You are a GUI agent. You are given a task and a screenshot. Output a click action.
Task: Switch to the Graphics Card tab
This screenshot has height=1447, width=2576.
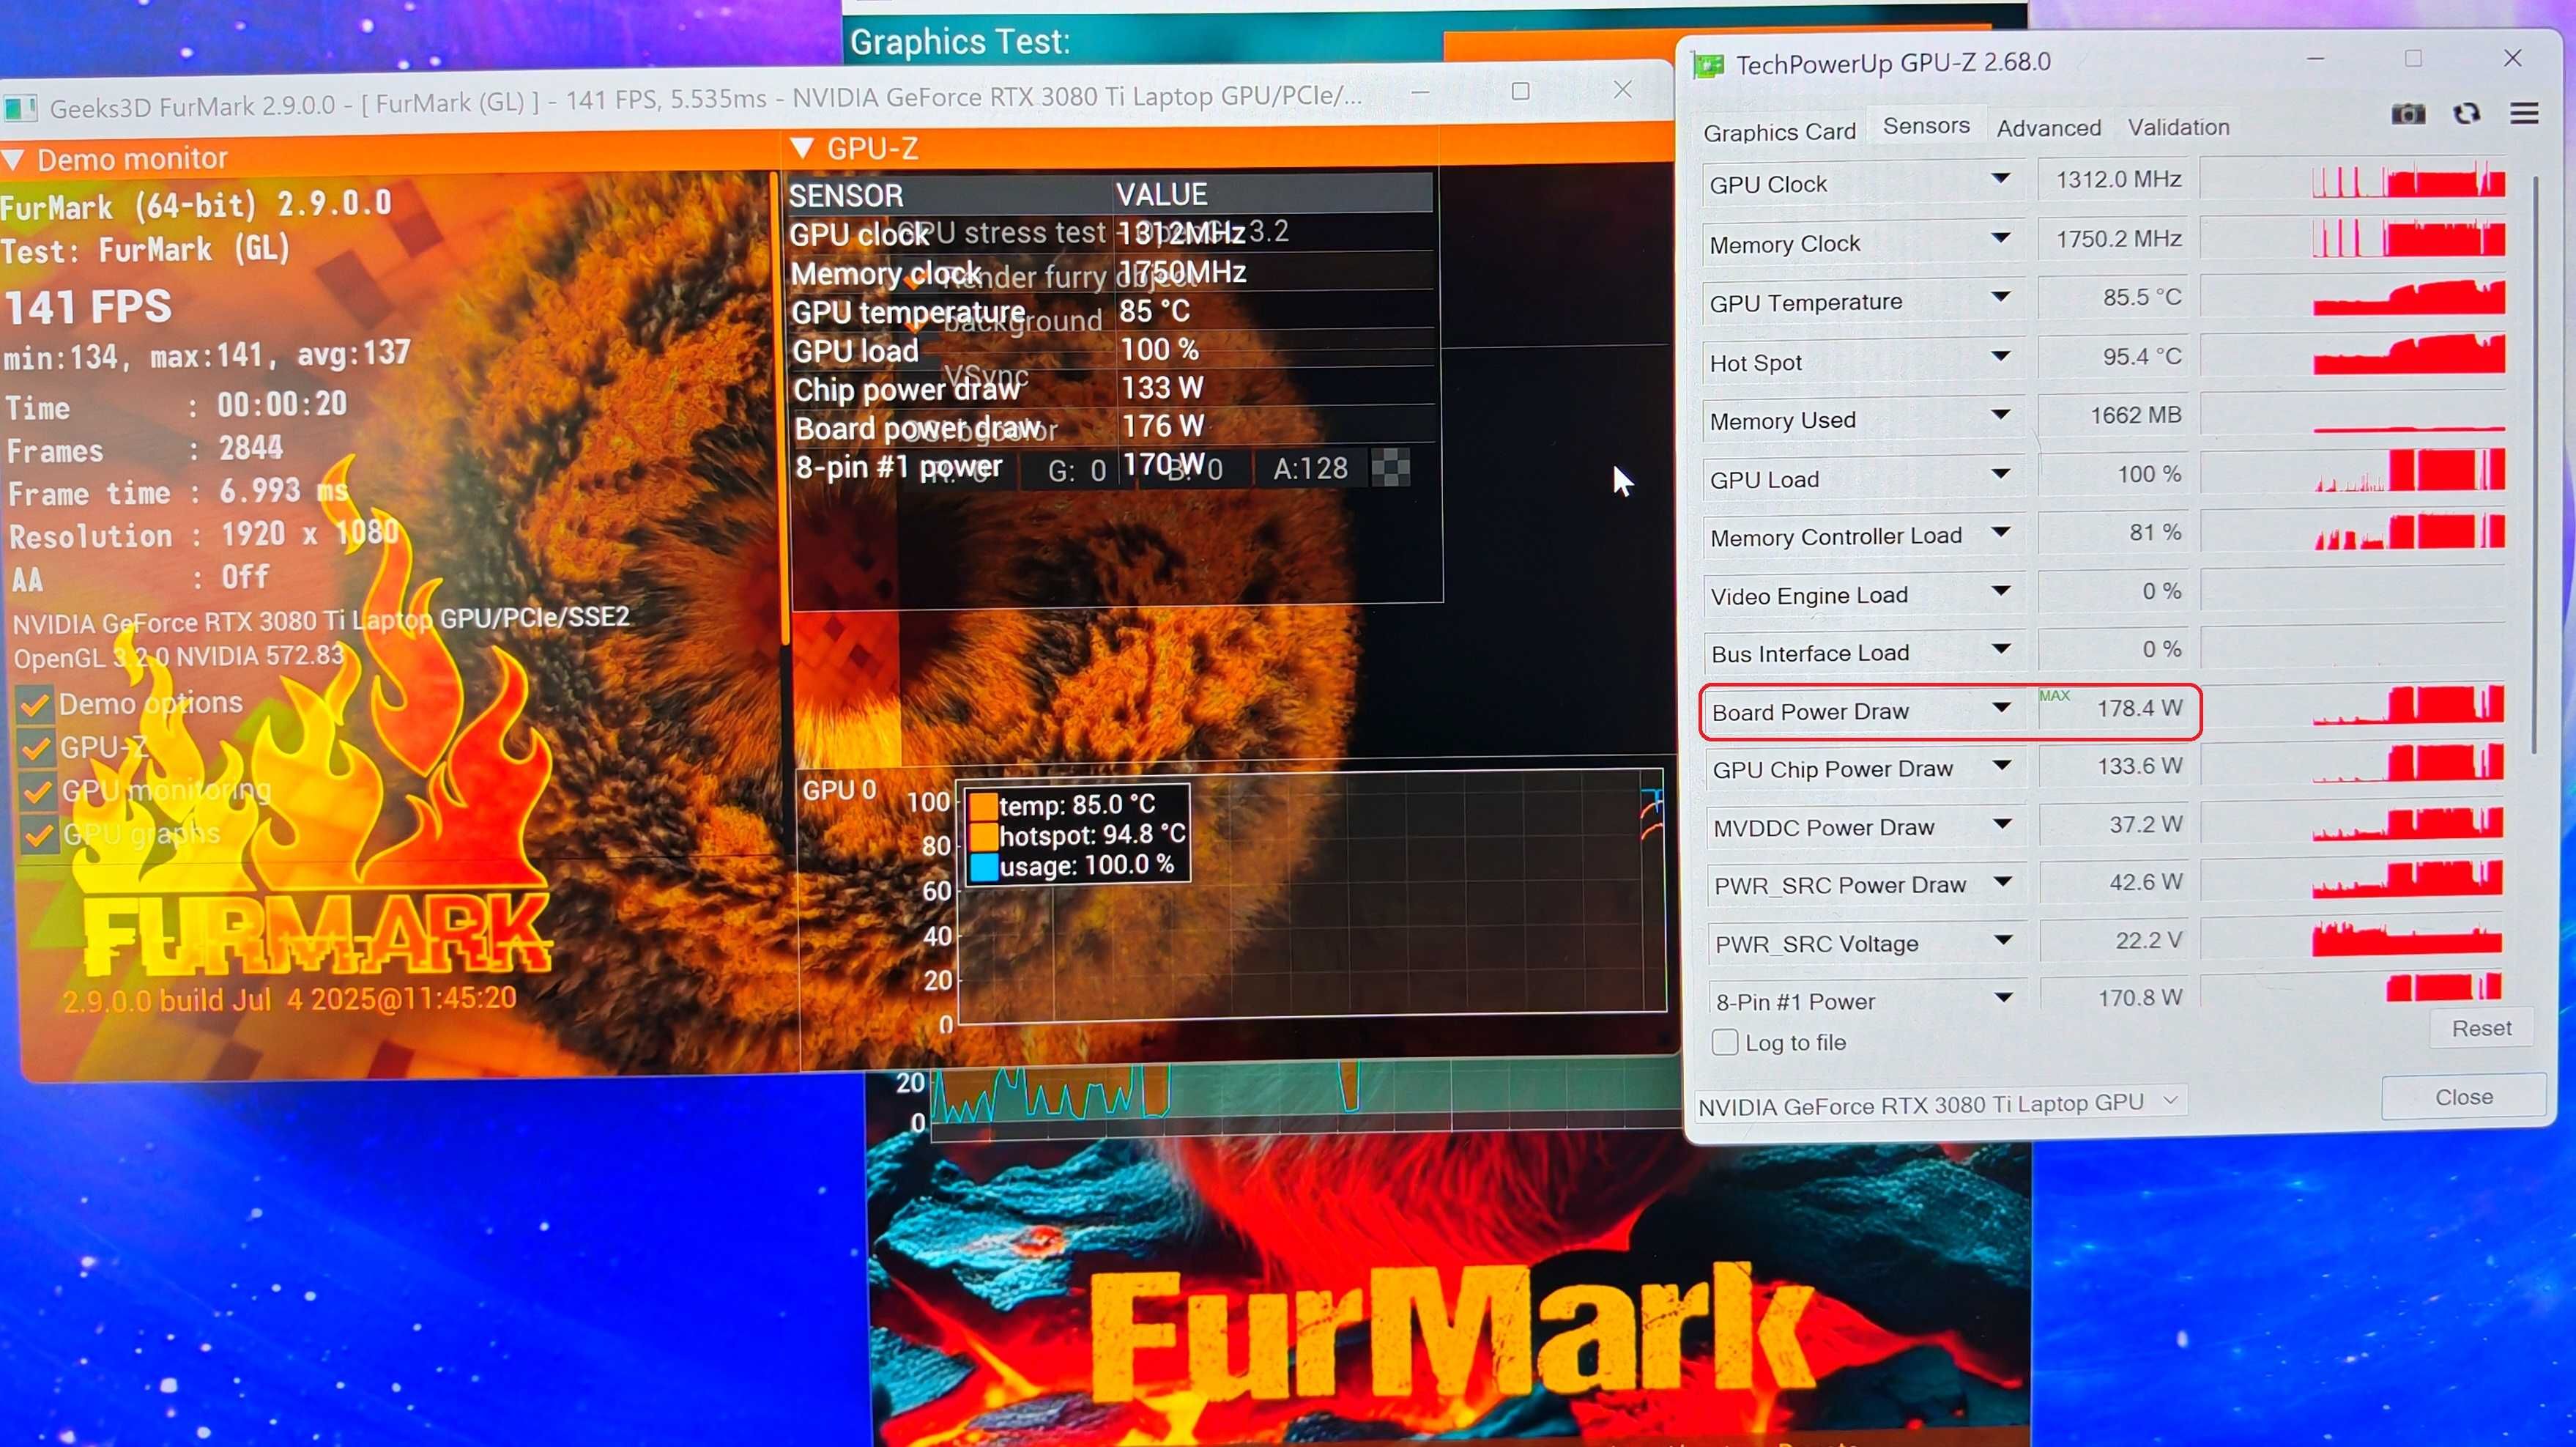click(x=1779, y=132)
